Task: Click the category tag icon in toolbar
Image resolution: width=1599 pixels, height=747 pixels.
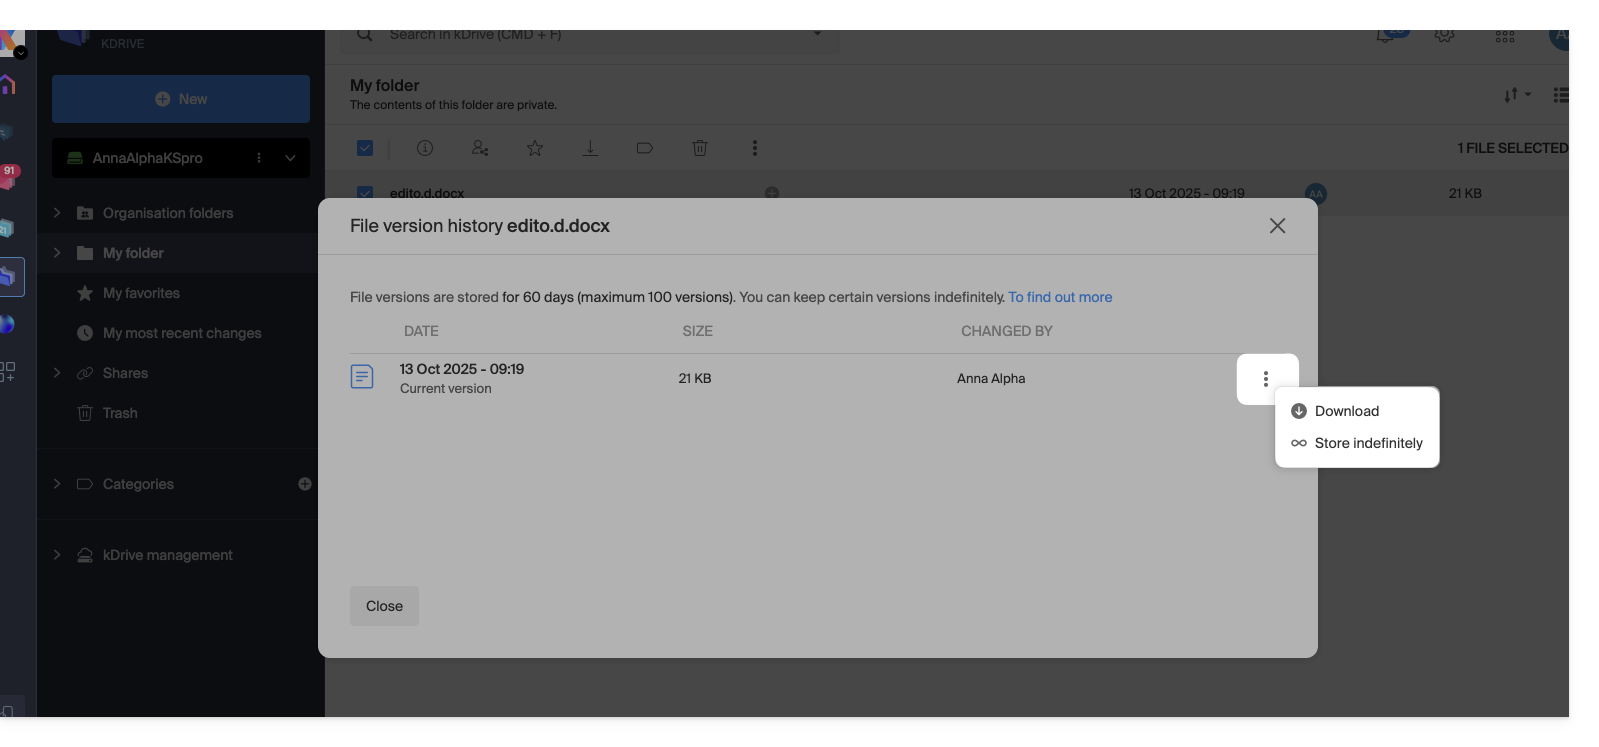Action: (x=645, y=148)
